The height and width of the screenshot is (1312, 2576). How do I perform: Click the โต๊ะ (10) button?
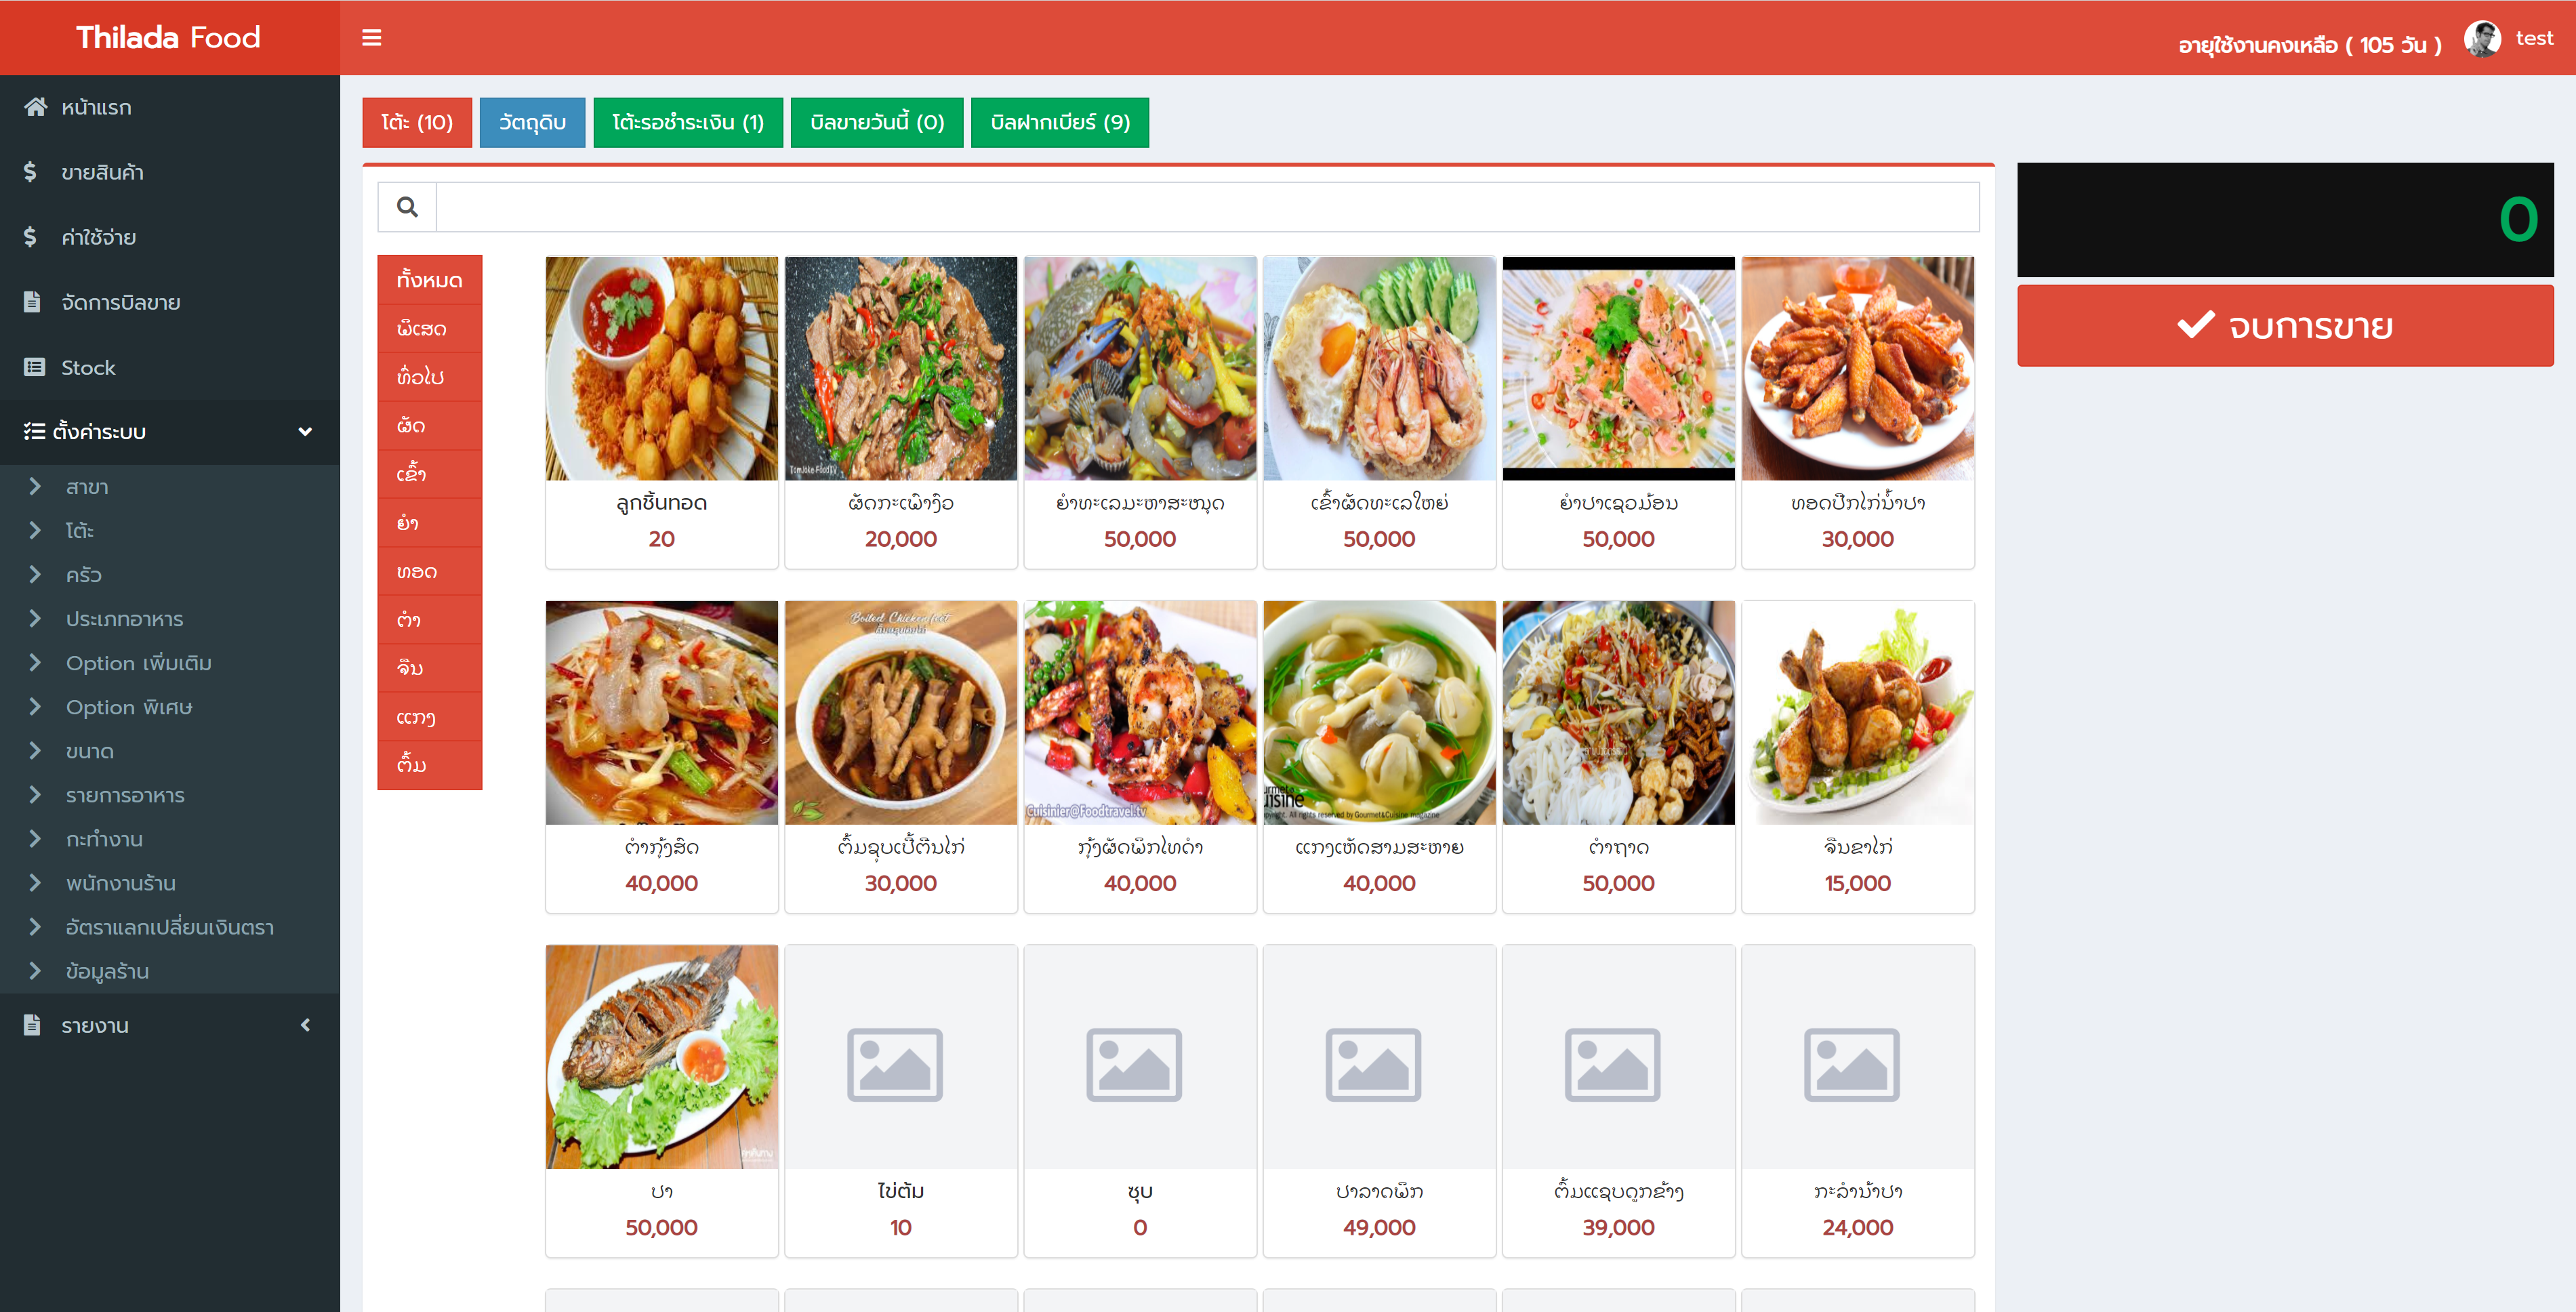click(x=417, y=122)
